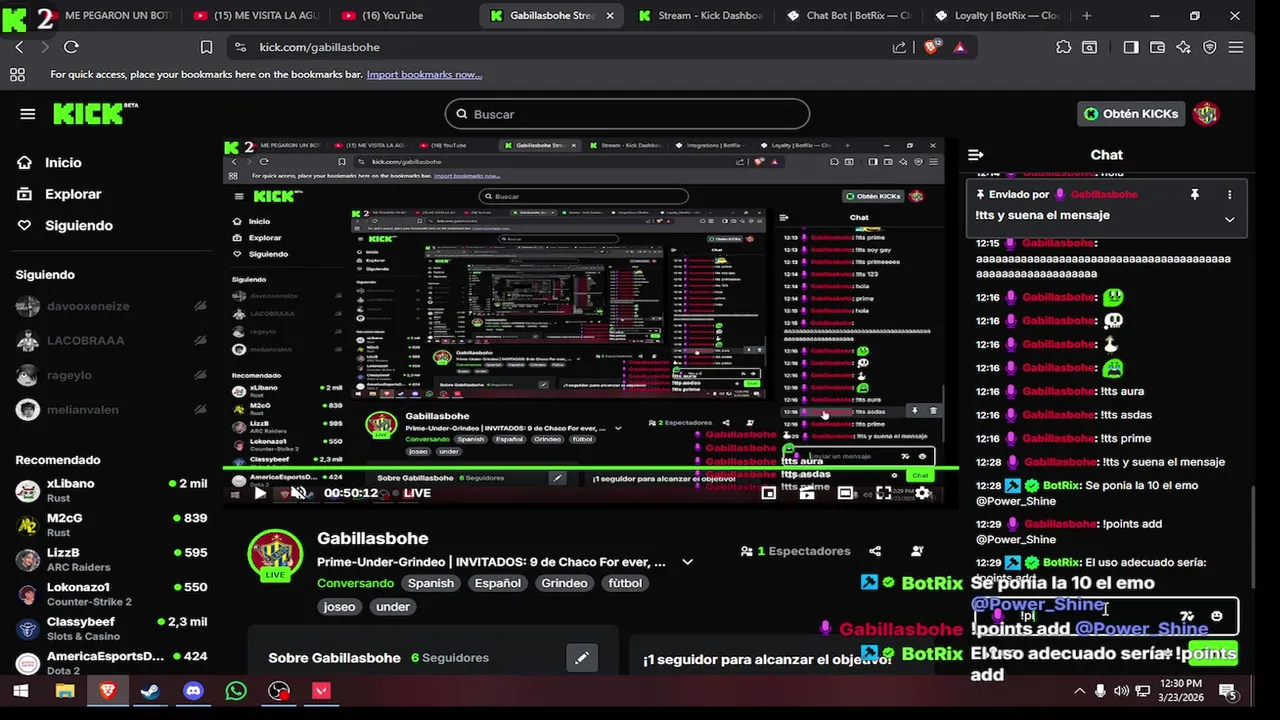Open the Conversando category link
This screenshot has width=1280, height=720.
pyautogui.click(x=355, y=583)
